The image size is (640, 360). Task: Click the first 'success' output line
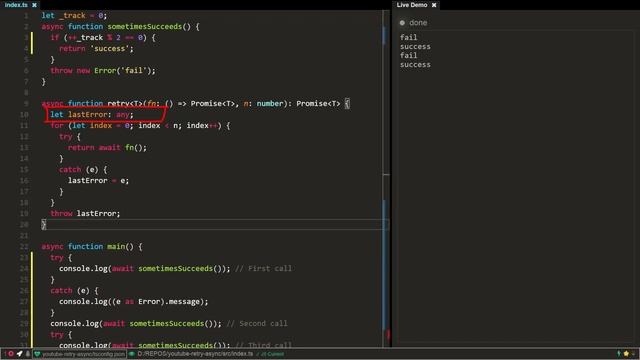click(x=415, y=47)
